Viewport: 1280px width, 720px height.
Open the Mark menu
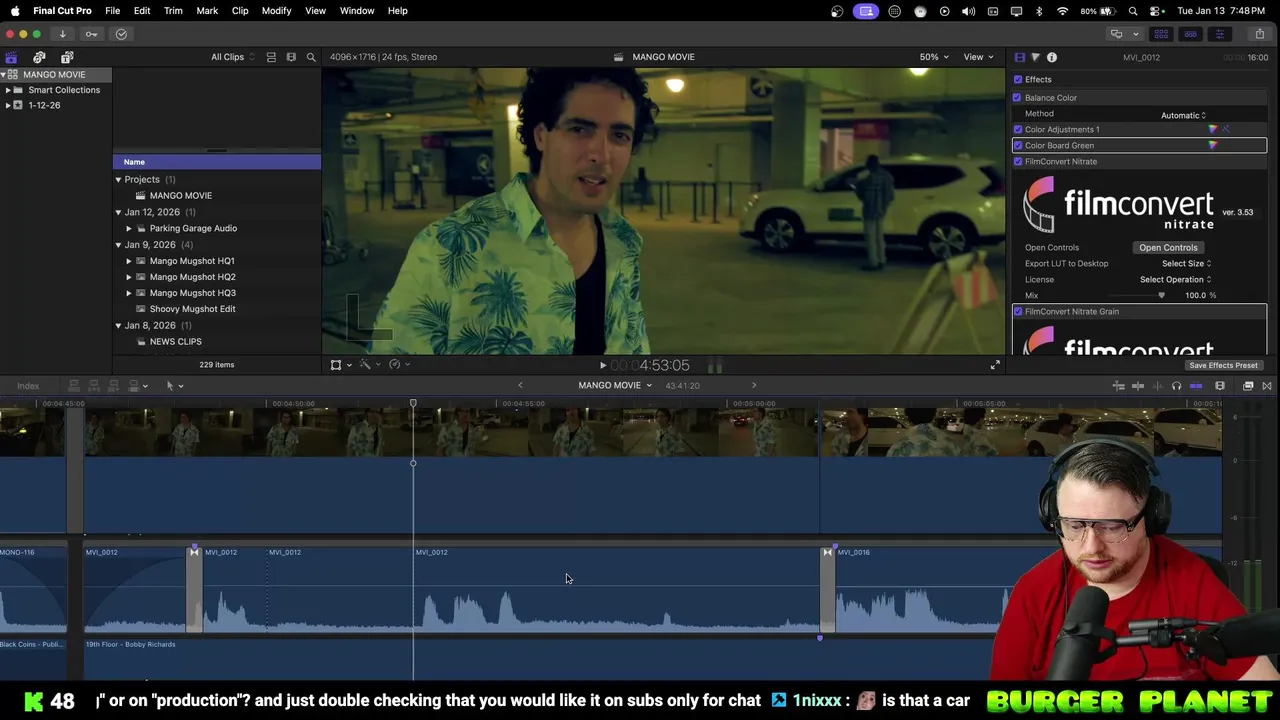[207, 11]
